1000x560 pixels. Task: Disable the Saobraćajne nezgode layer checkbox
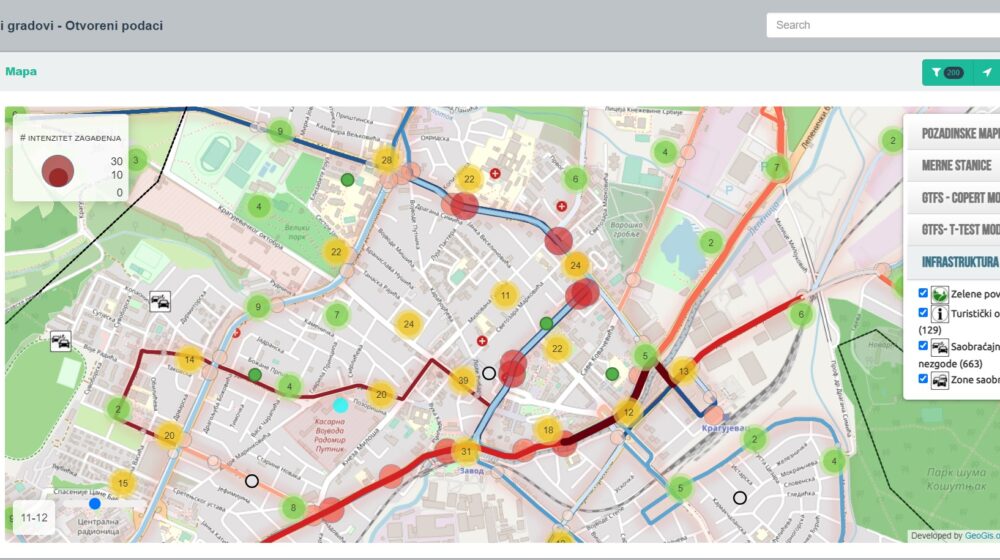point(923,346)
